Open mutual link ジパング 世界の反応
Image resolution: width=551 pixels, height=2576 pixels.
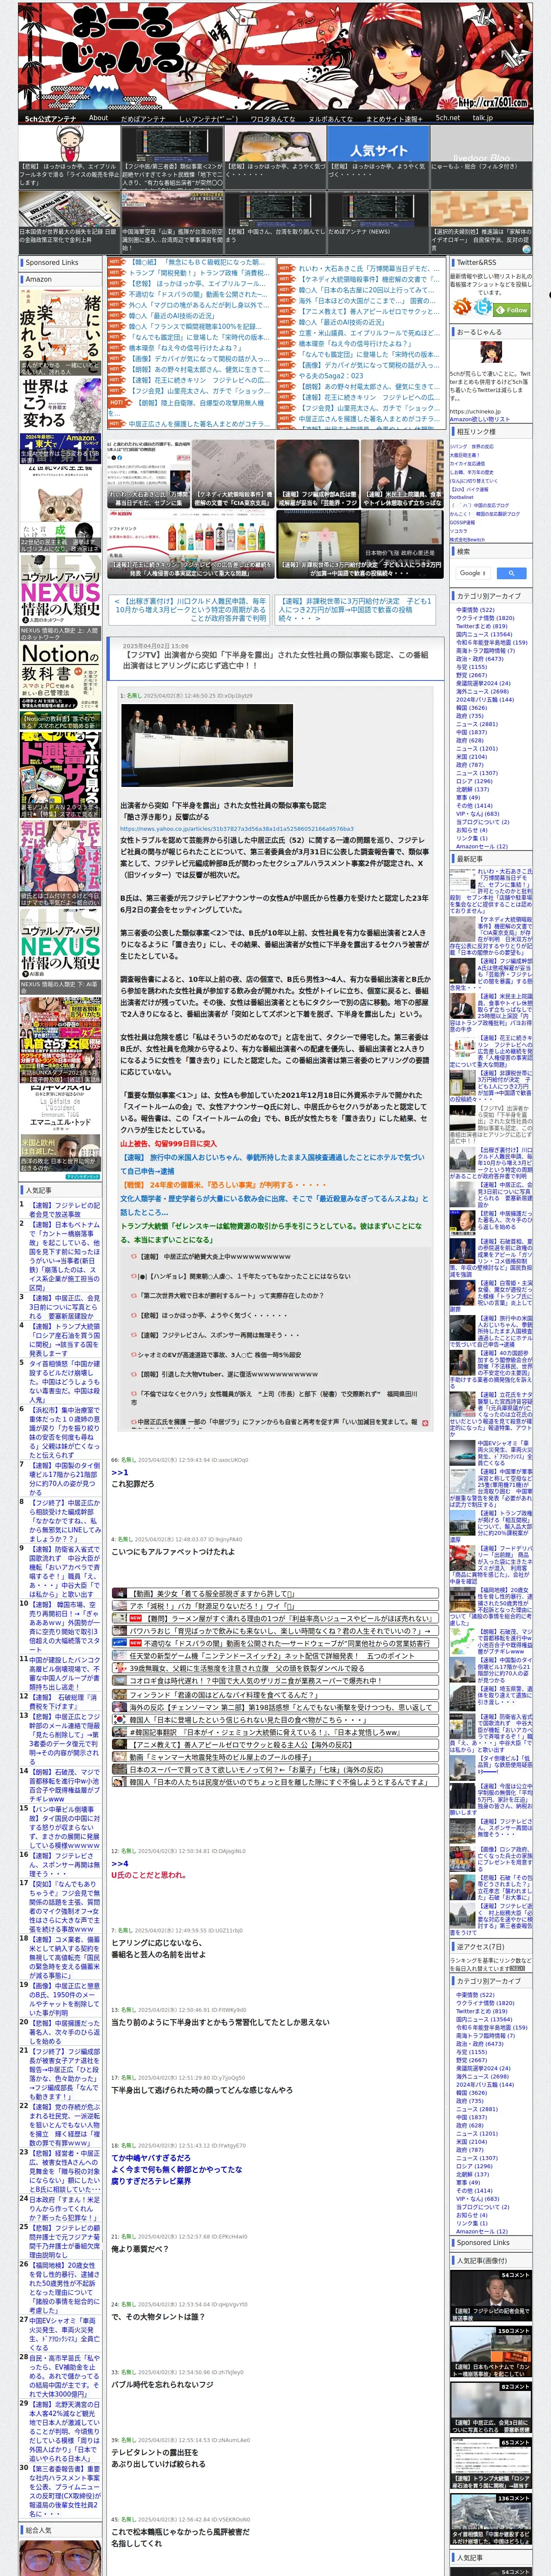point(471,446)
